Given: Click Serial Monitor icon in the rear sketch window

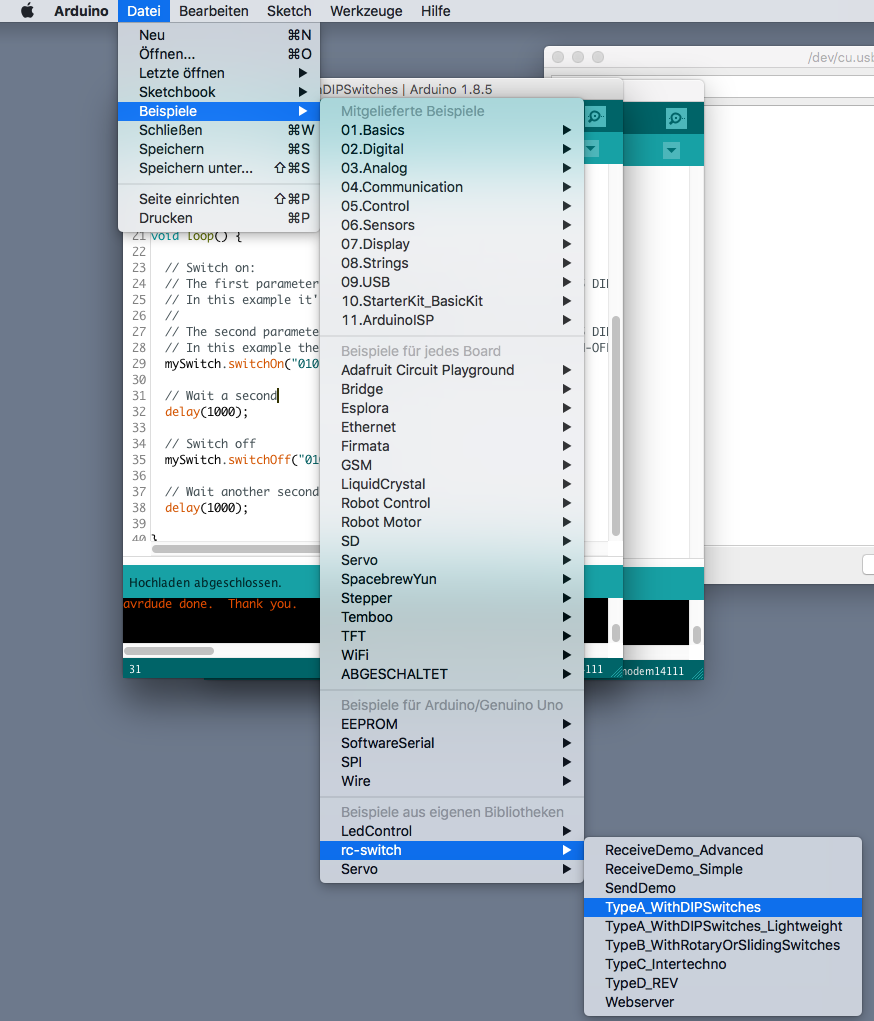Looking at the screenshot, I should pyautogui.click(x=677, y=119).
